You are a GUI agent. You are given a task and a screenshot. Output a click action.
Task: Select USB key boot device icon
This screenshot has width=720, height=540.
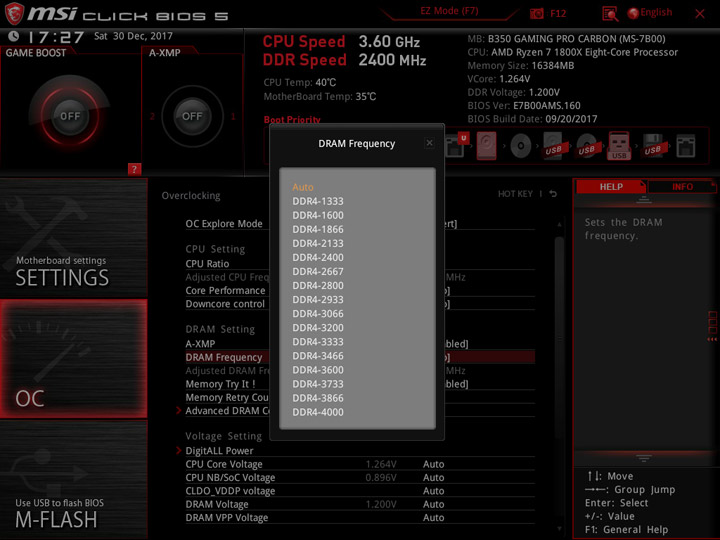click(x=619, y=146)
